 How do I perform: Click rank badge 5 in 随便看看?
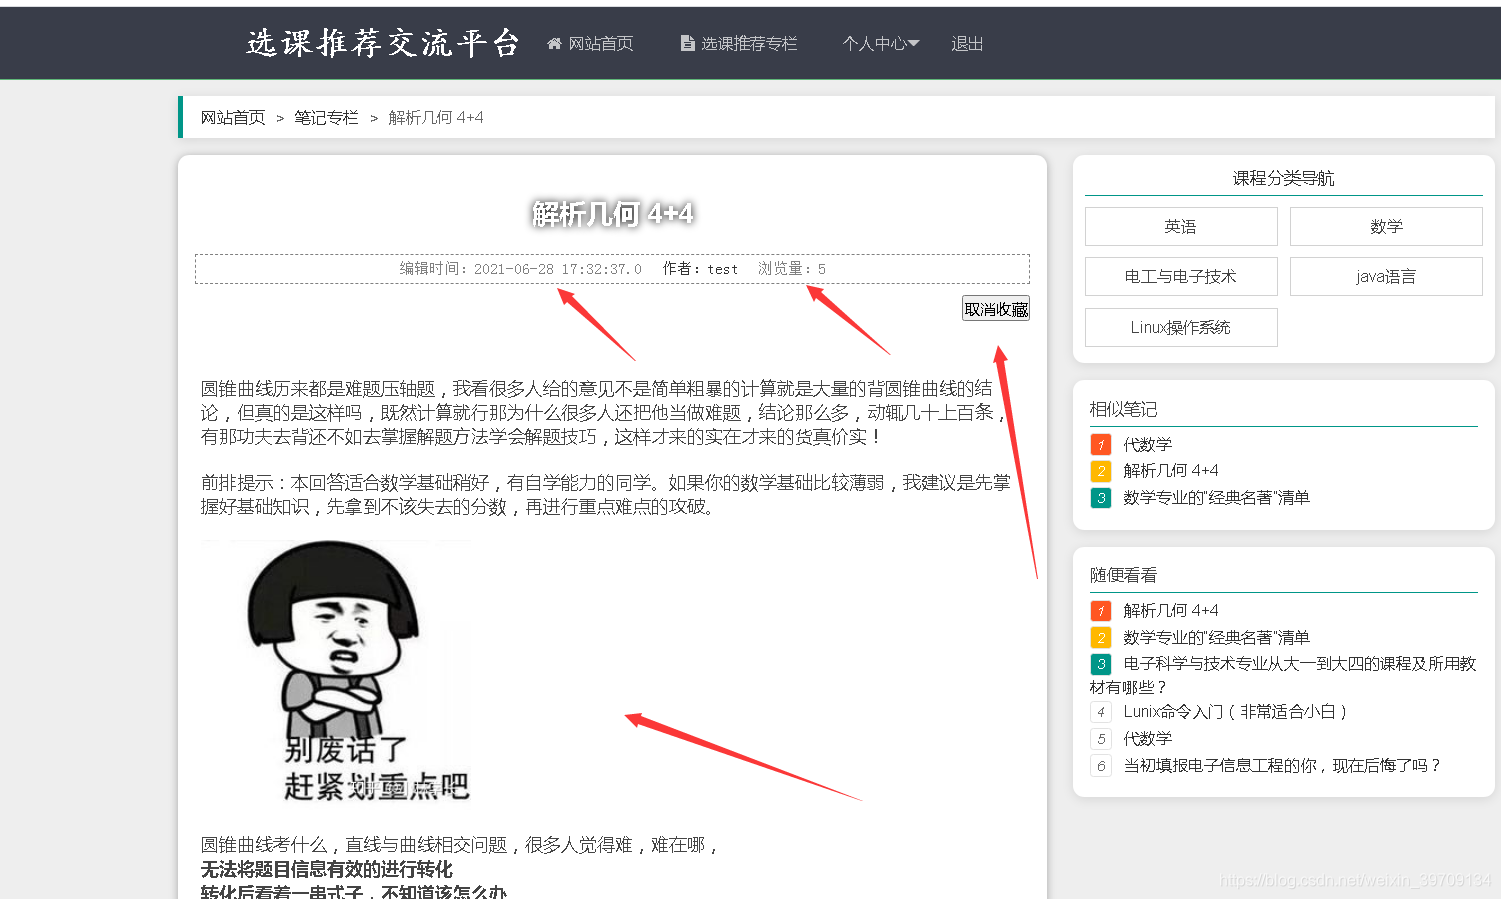[x=1101, y=739]
